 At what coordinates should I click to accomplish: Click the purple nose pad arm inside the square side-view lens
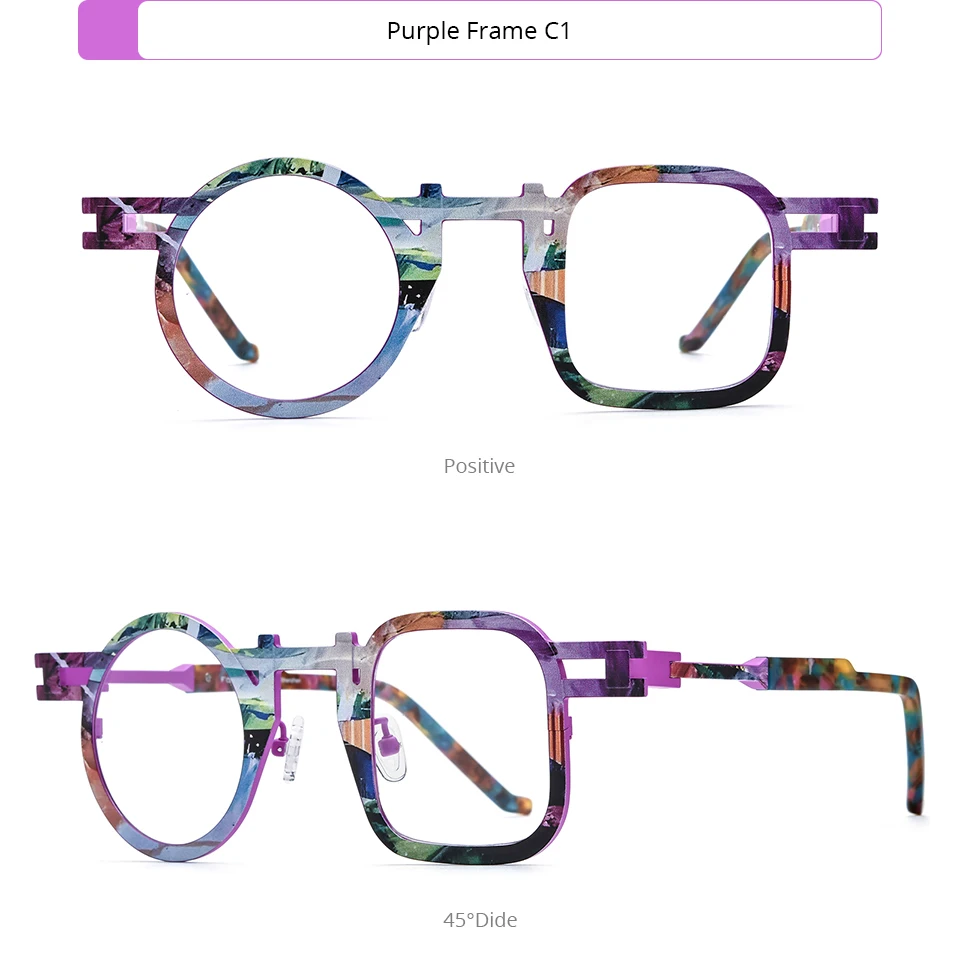click(388, 740)
